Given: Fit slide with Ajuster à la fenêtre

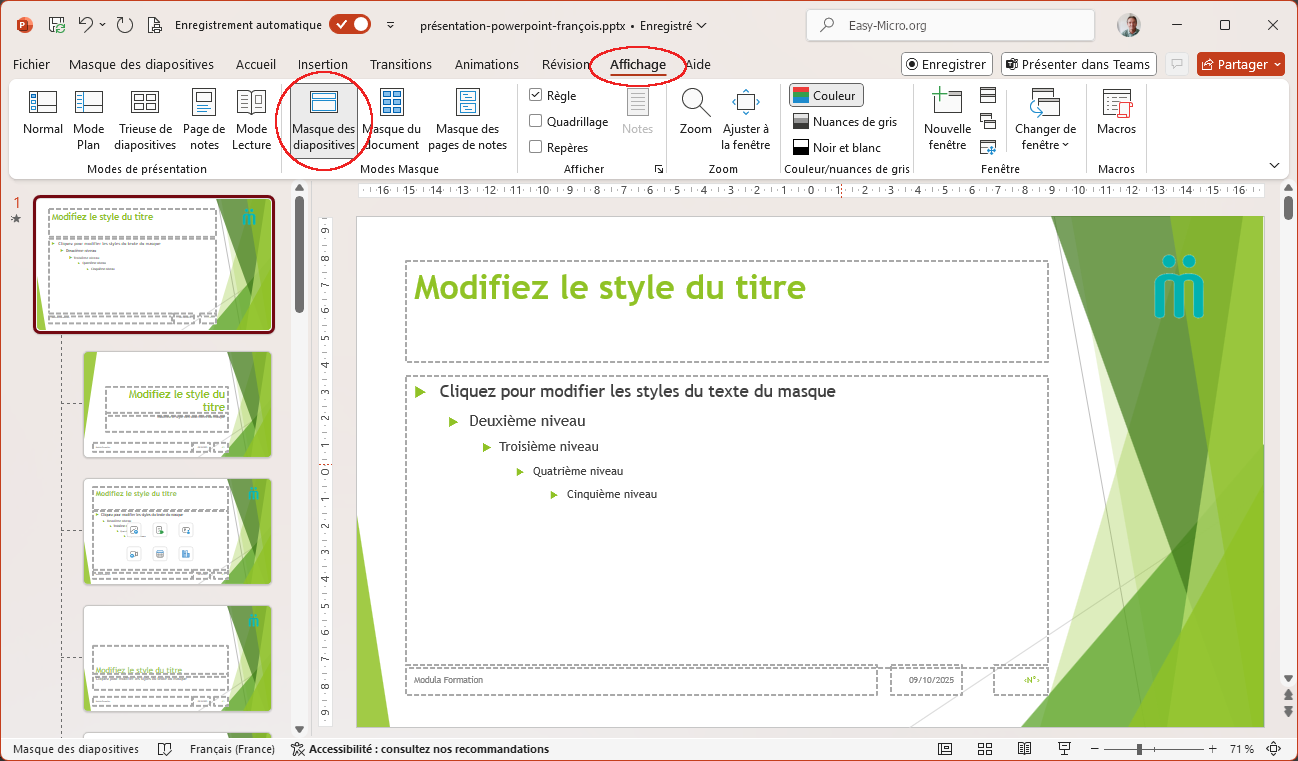Looking at the screenshot, I should click(x=746, y=120).
